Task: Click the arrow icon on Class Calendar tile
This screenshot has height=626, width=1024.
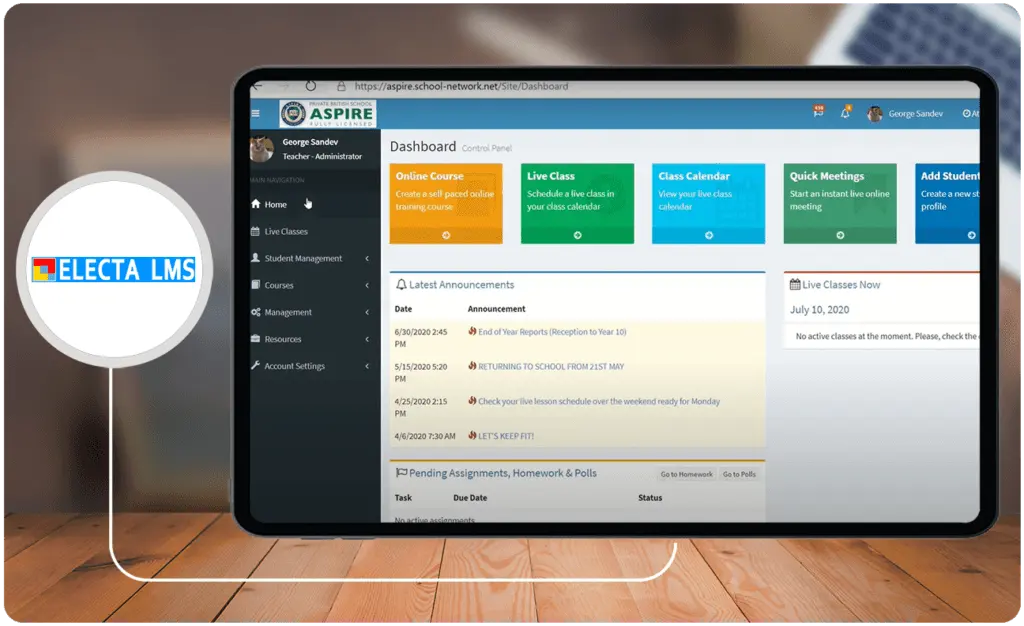Action: [x=709, y=235]
